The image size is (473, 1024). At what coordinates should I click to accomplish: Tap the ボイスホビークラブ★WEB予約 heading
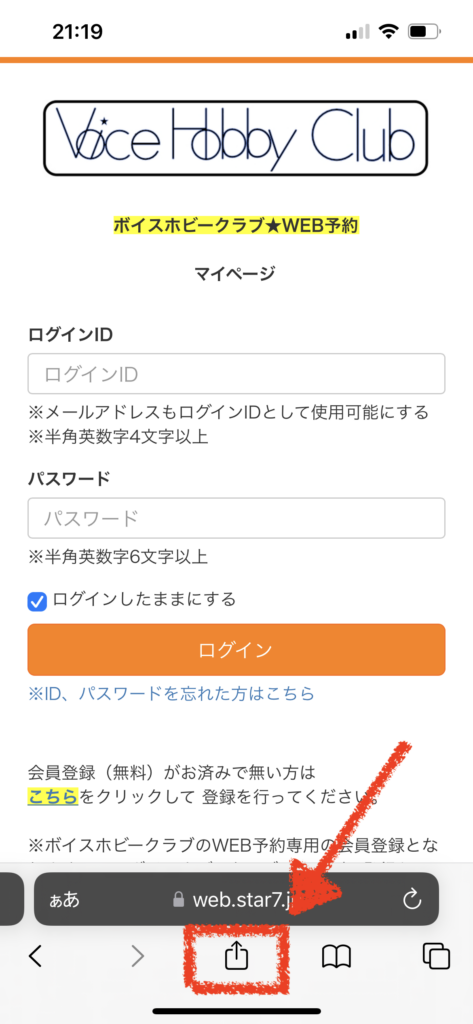pyautogui.click(x=236, y=226)
